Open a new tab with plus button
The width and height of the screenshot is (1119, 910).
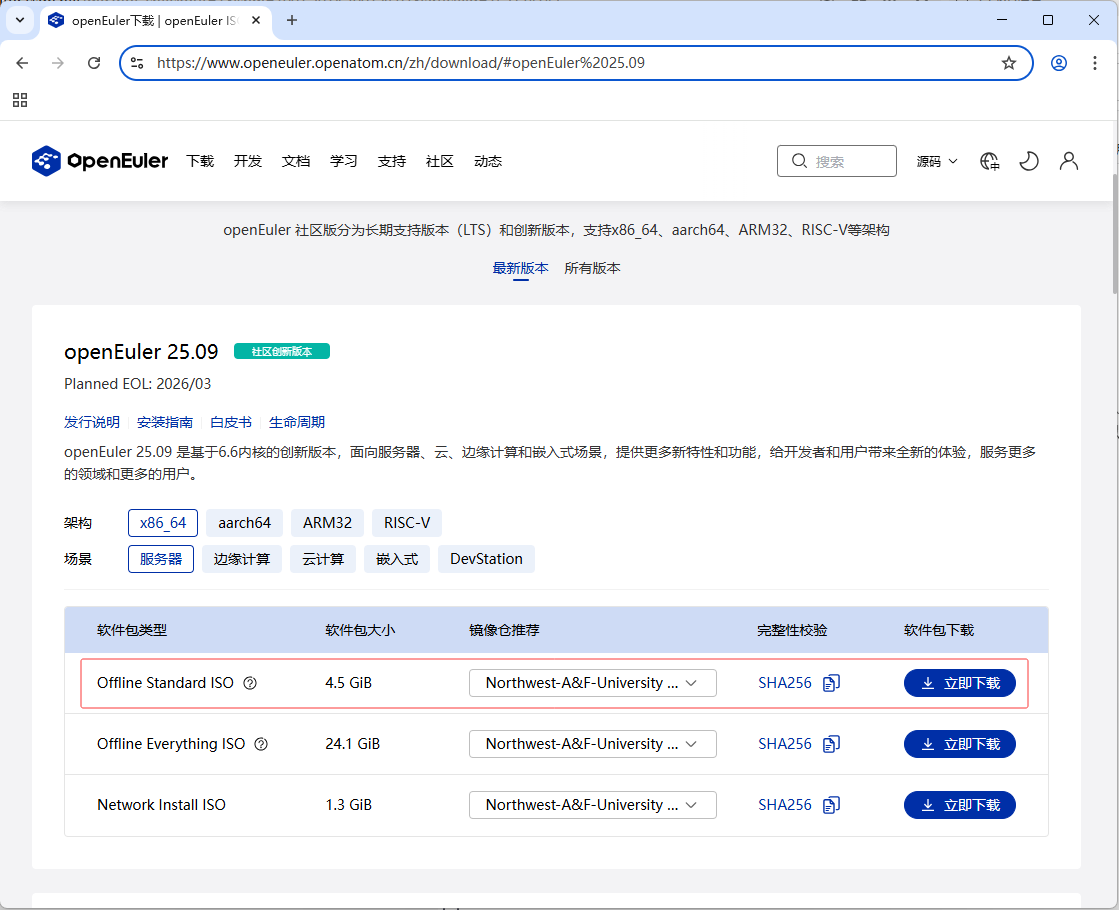[291, 20]
